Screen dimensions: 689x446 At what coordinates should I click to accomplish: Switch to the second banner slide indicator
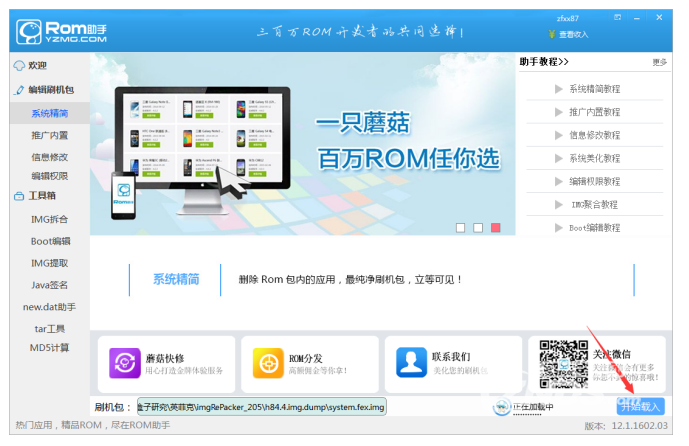478,228
